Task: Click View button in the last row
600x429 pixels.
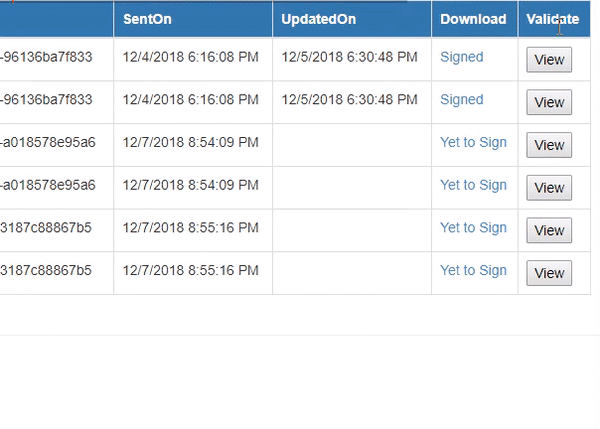Action: [549, 273]
